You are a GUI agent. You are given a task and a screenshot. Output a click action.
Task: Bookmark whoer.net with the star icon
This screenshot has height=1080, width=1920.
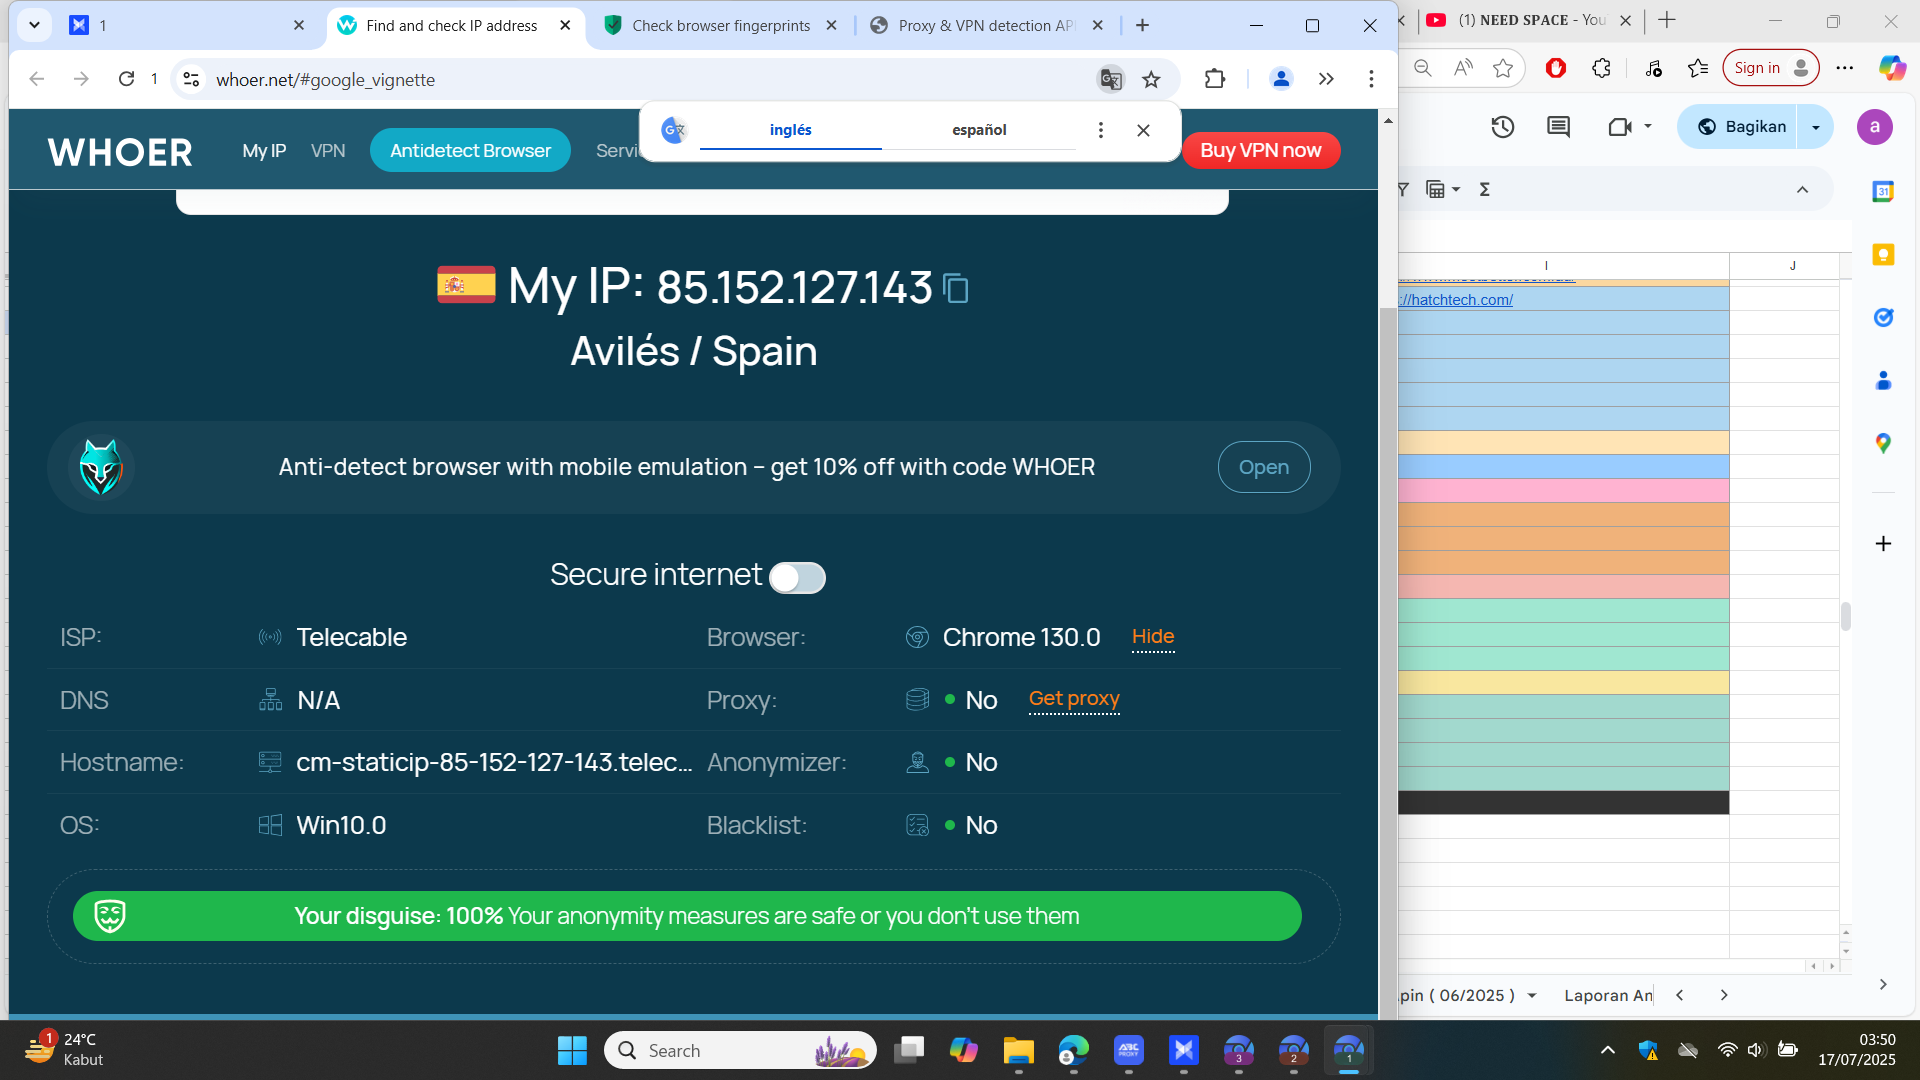coord(1152,79)
